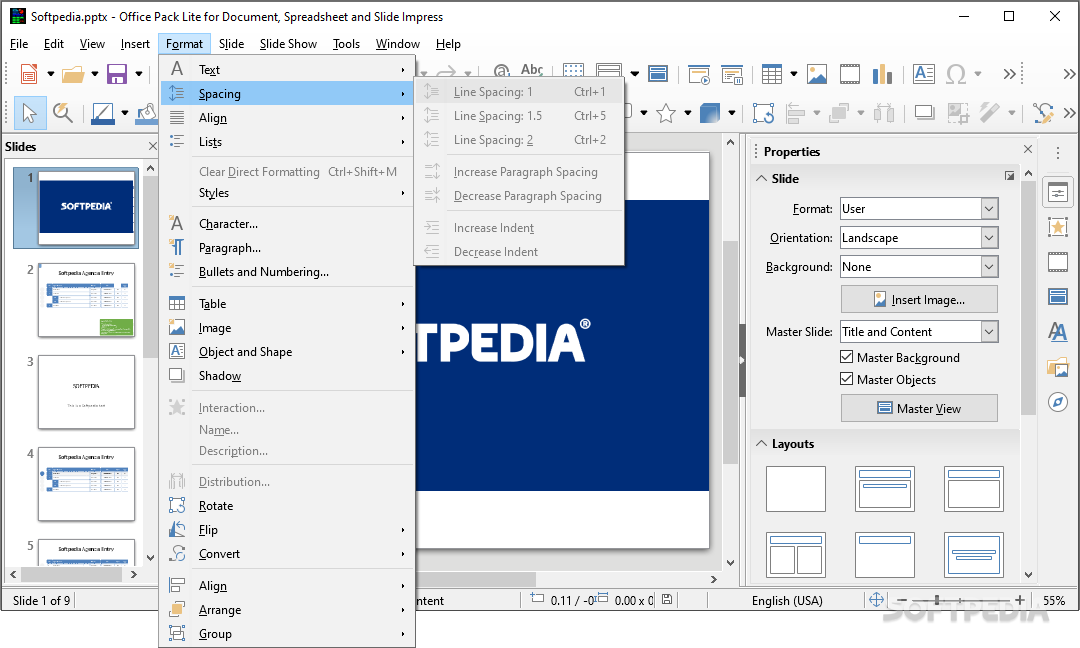Close the Slides panel
1080x648 pixels.
click(x=153, y=146)
